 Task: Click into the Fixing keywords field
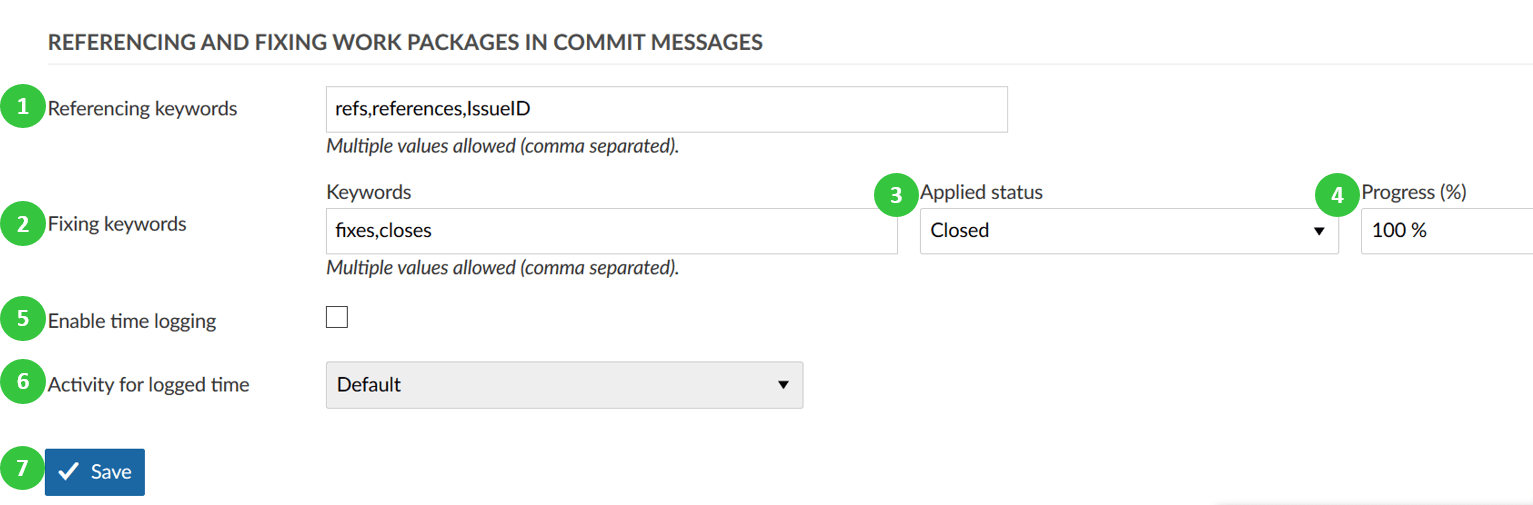point(611,231)
